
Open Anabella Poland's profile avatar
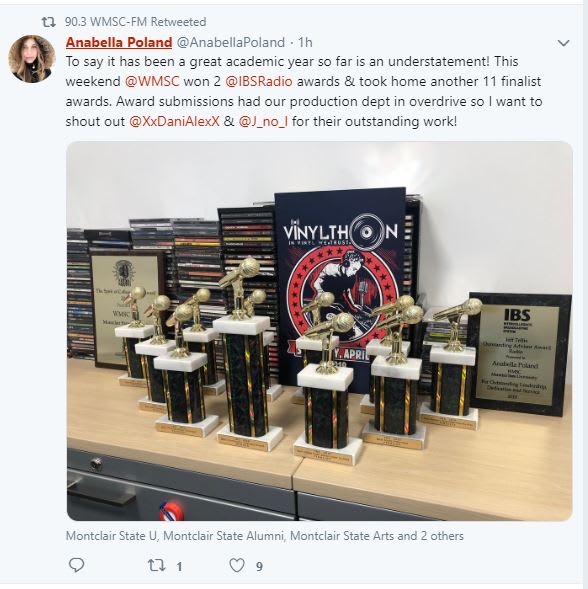pos(32,59)
